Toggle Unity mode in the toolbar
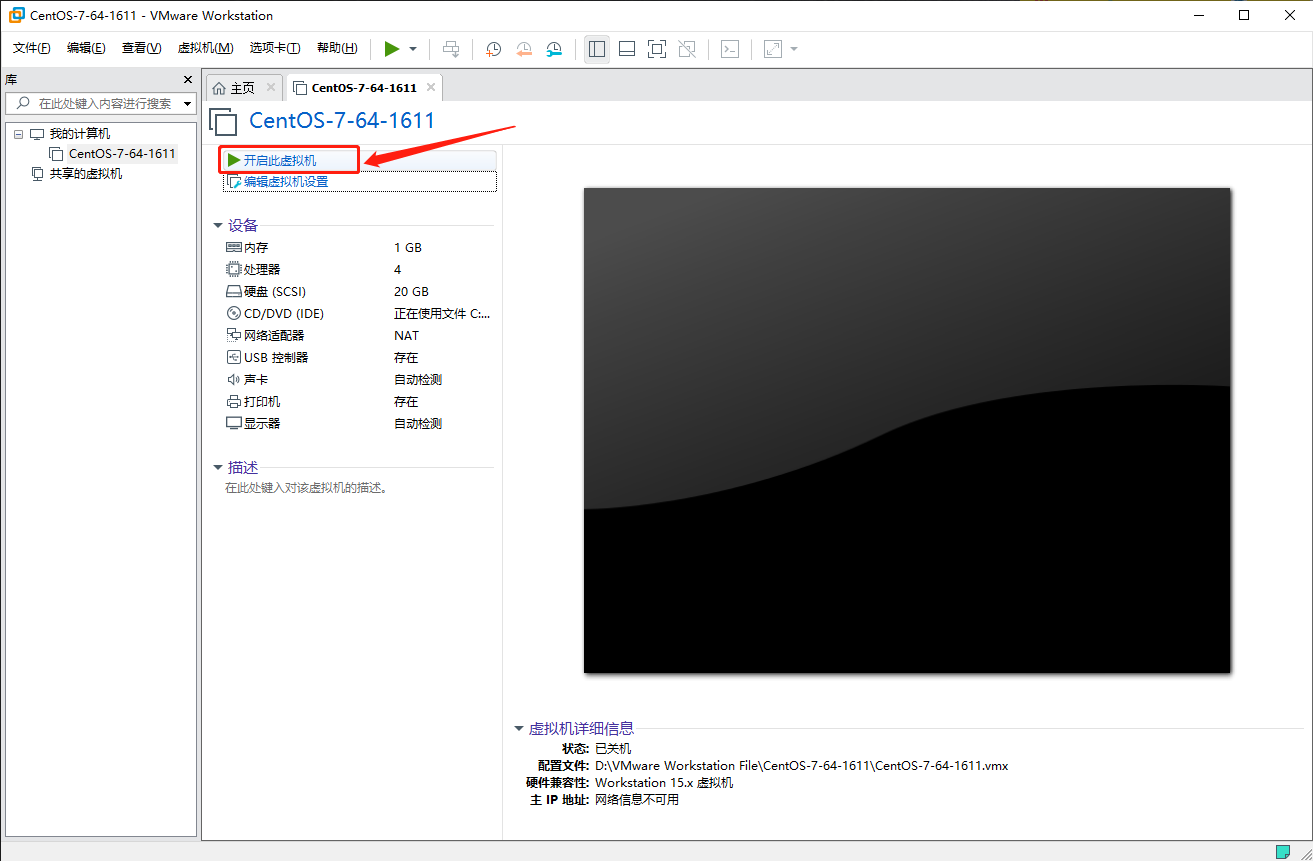Viewport: 1313px width, 861px height. pos(687,48)
